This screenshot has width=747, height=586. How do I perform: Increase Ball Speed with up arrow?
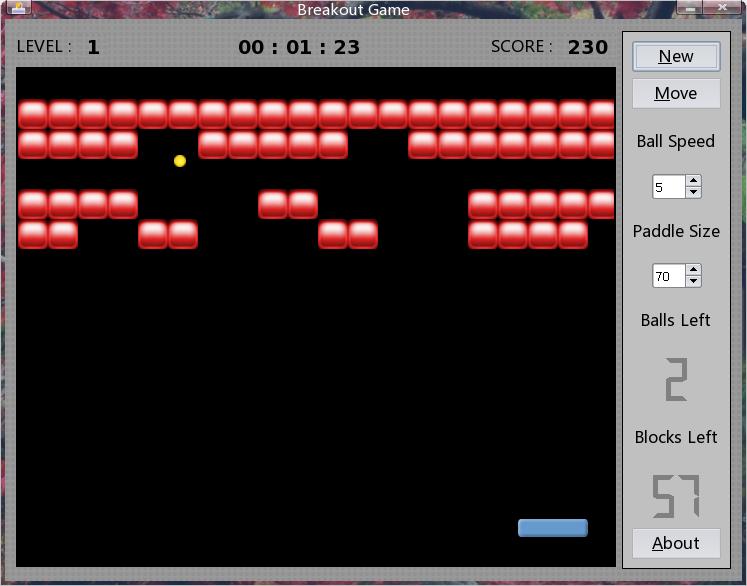click(694, 181)
